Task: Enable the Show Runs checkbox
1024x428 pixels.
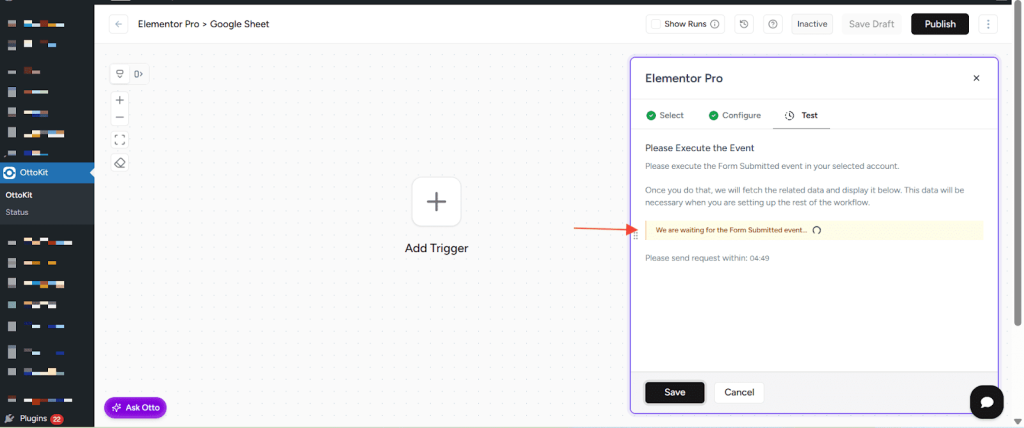Action: coord(655,24)
